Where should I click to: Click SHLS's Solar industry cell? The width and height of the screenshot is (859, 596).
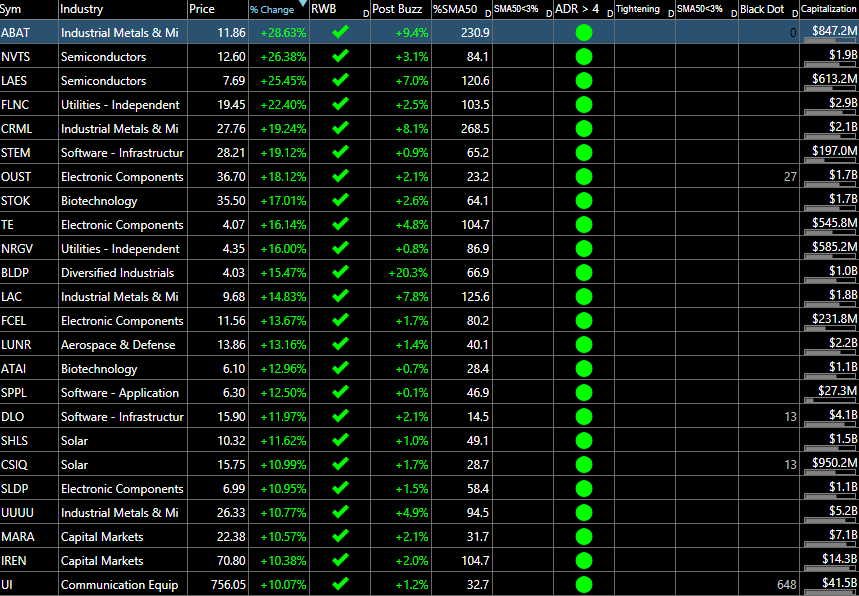(x=123, y=441)
